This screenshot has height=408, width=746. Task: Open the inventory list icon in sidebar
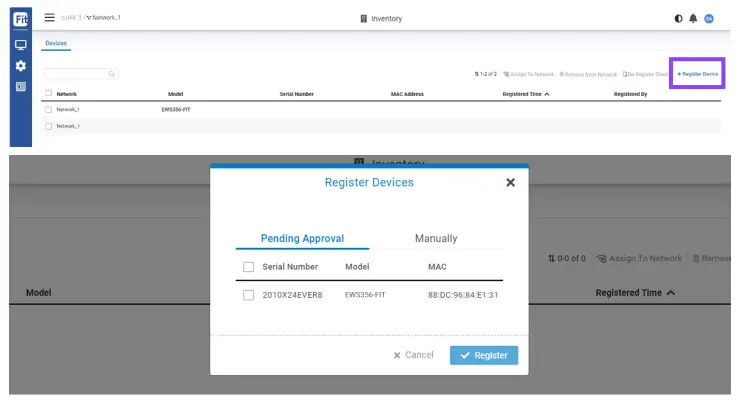pos(21,87)
